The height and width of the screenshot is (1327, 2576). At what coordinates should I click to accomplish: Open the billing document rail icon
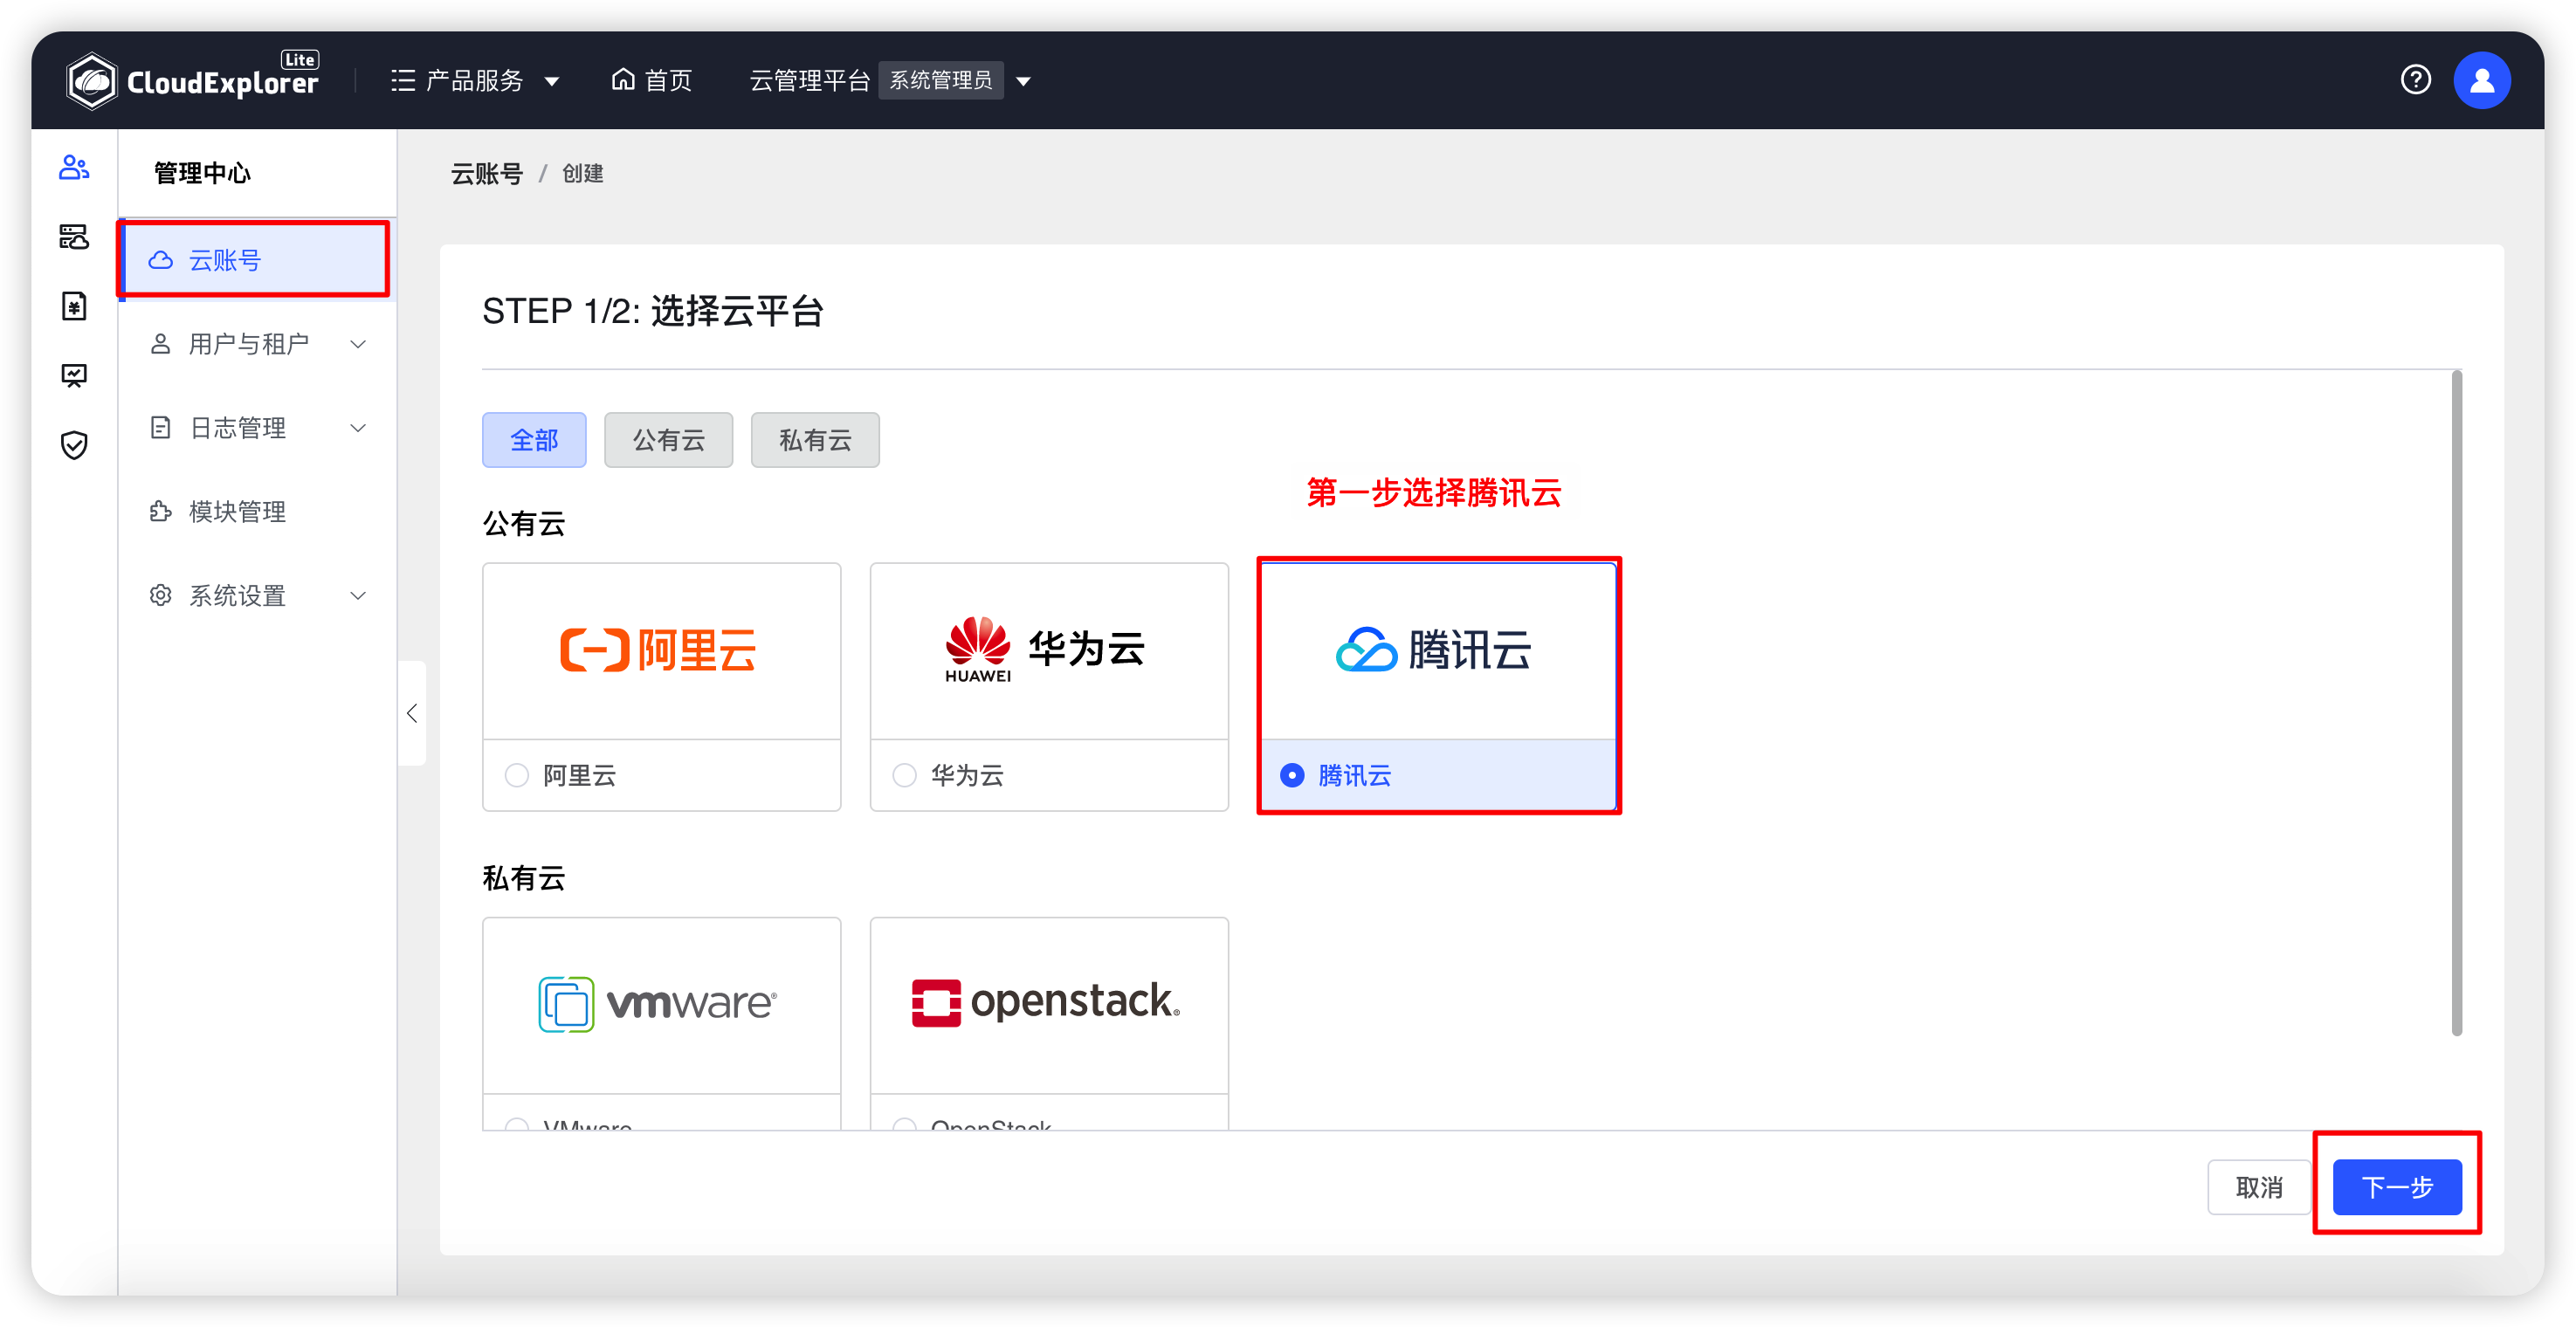coord(74,306)
